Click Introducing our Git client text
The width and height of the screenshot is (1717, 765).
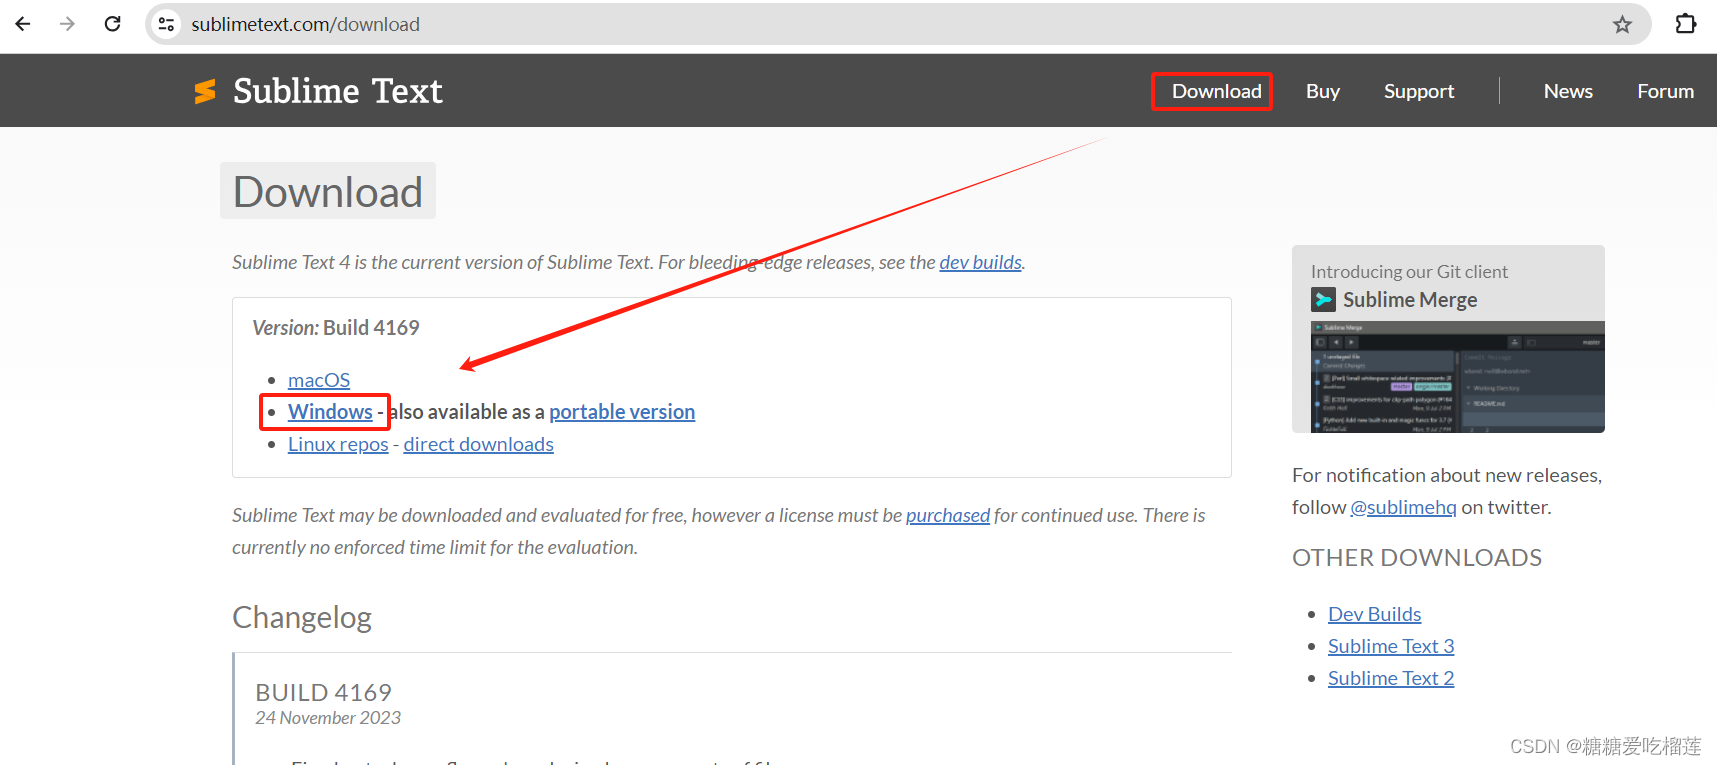click(1409, 272)
